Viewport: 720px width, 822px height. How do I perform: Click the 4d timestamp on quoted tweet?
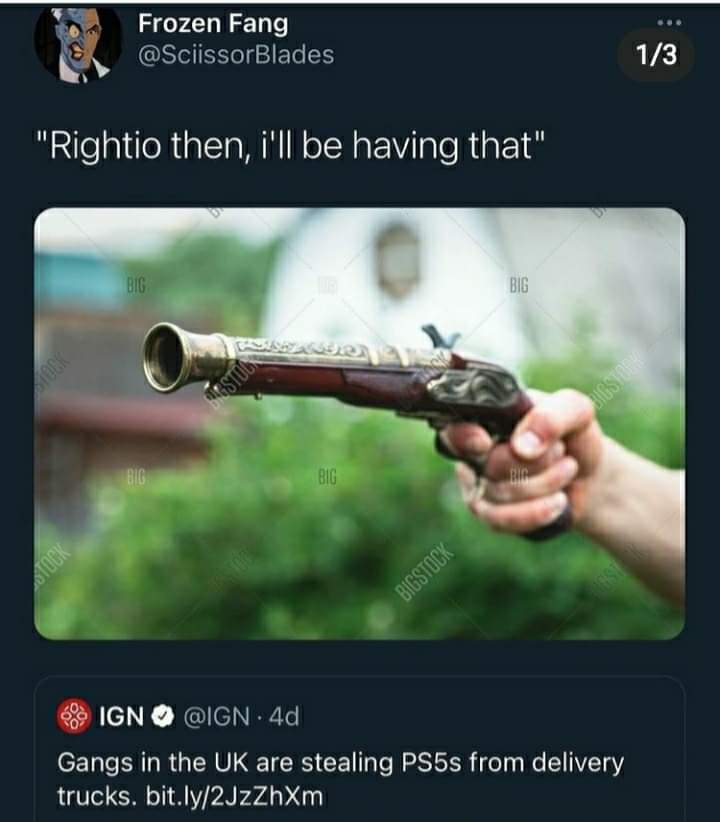(284, 716)
